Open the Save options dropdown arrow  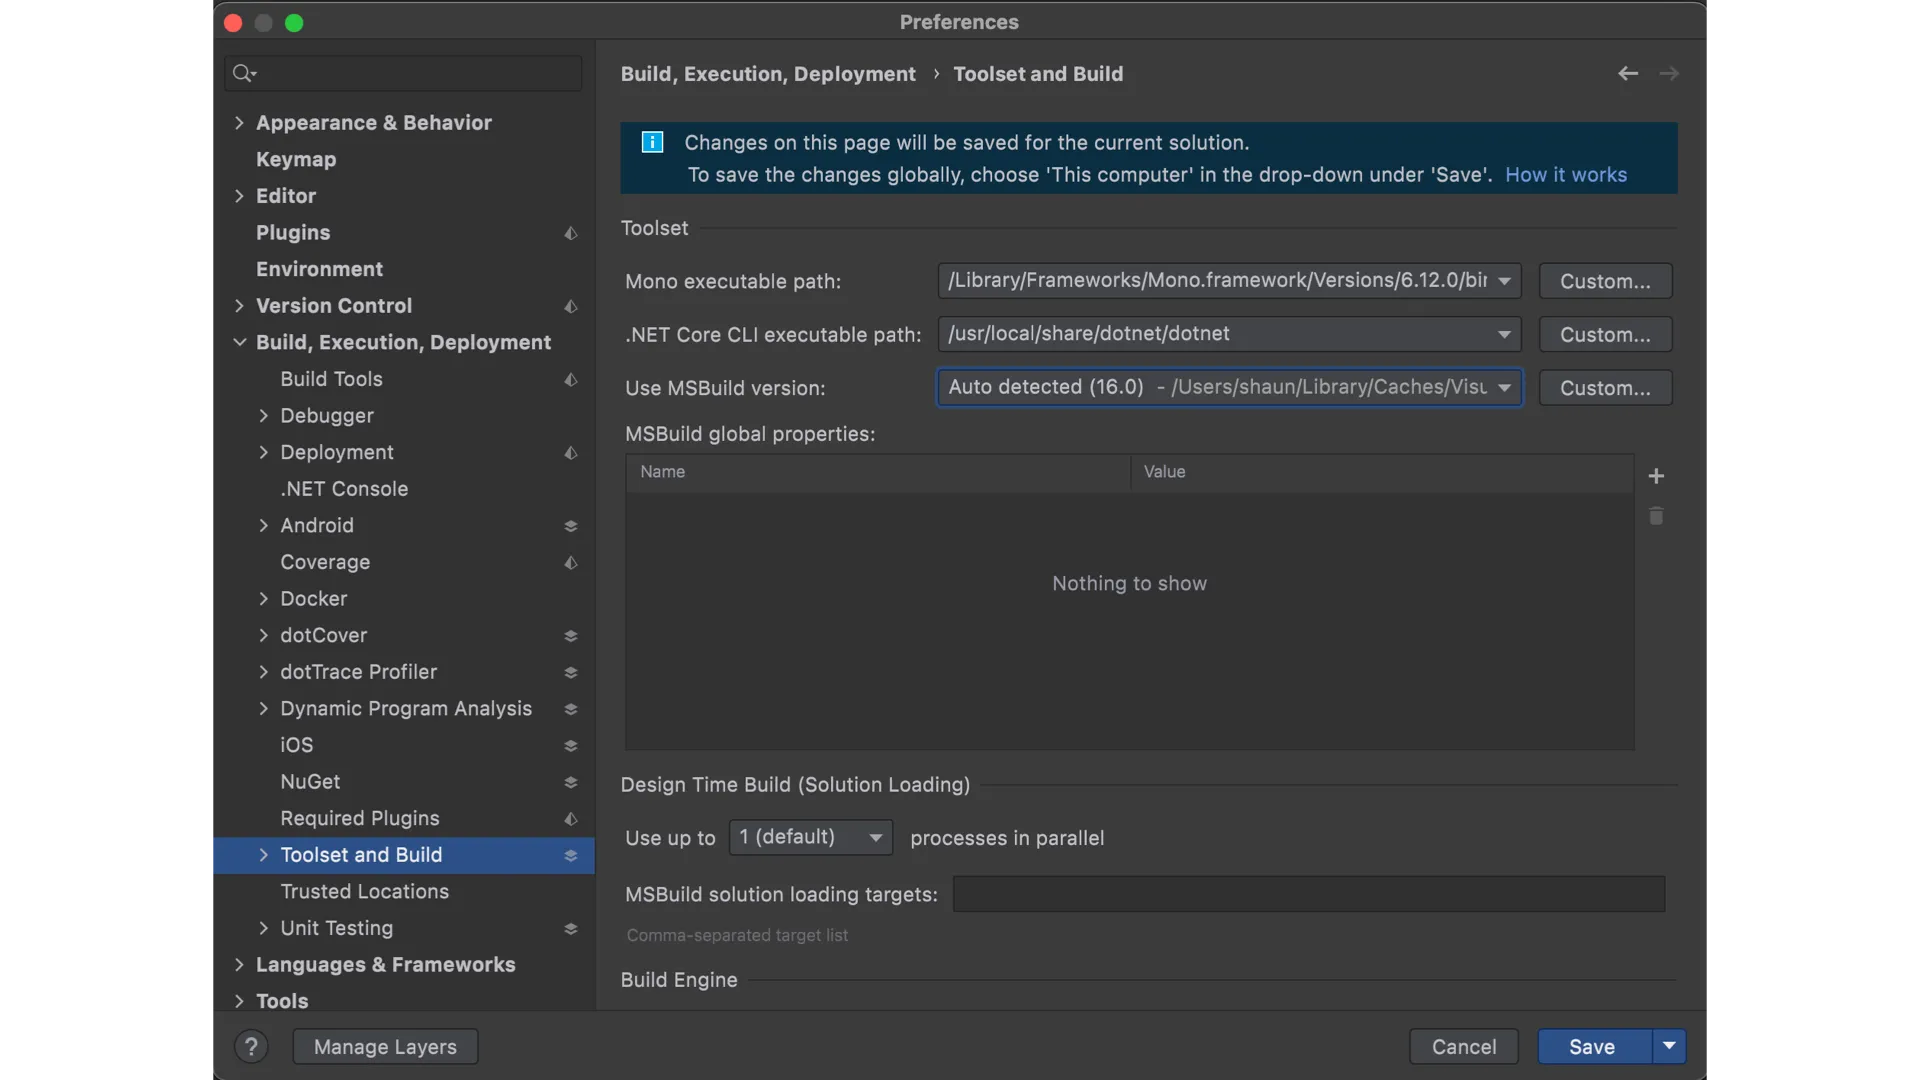tap(1669, 1046)
